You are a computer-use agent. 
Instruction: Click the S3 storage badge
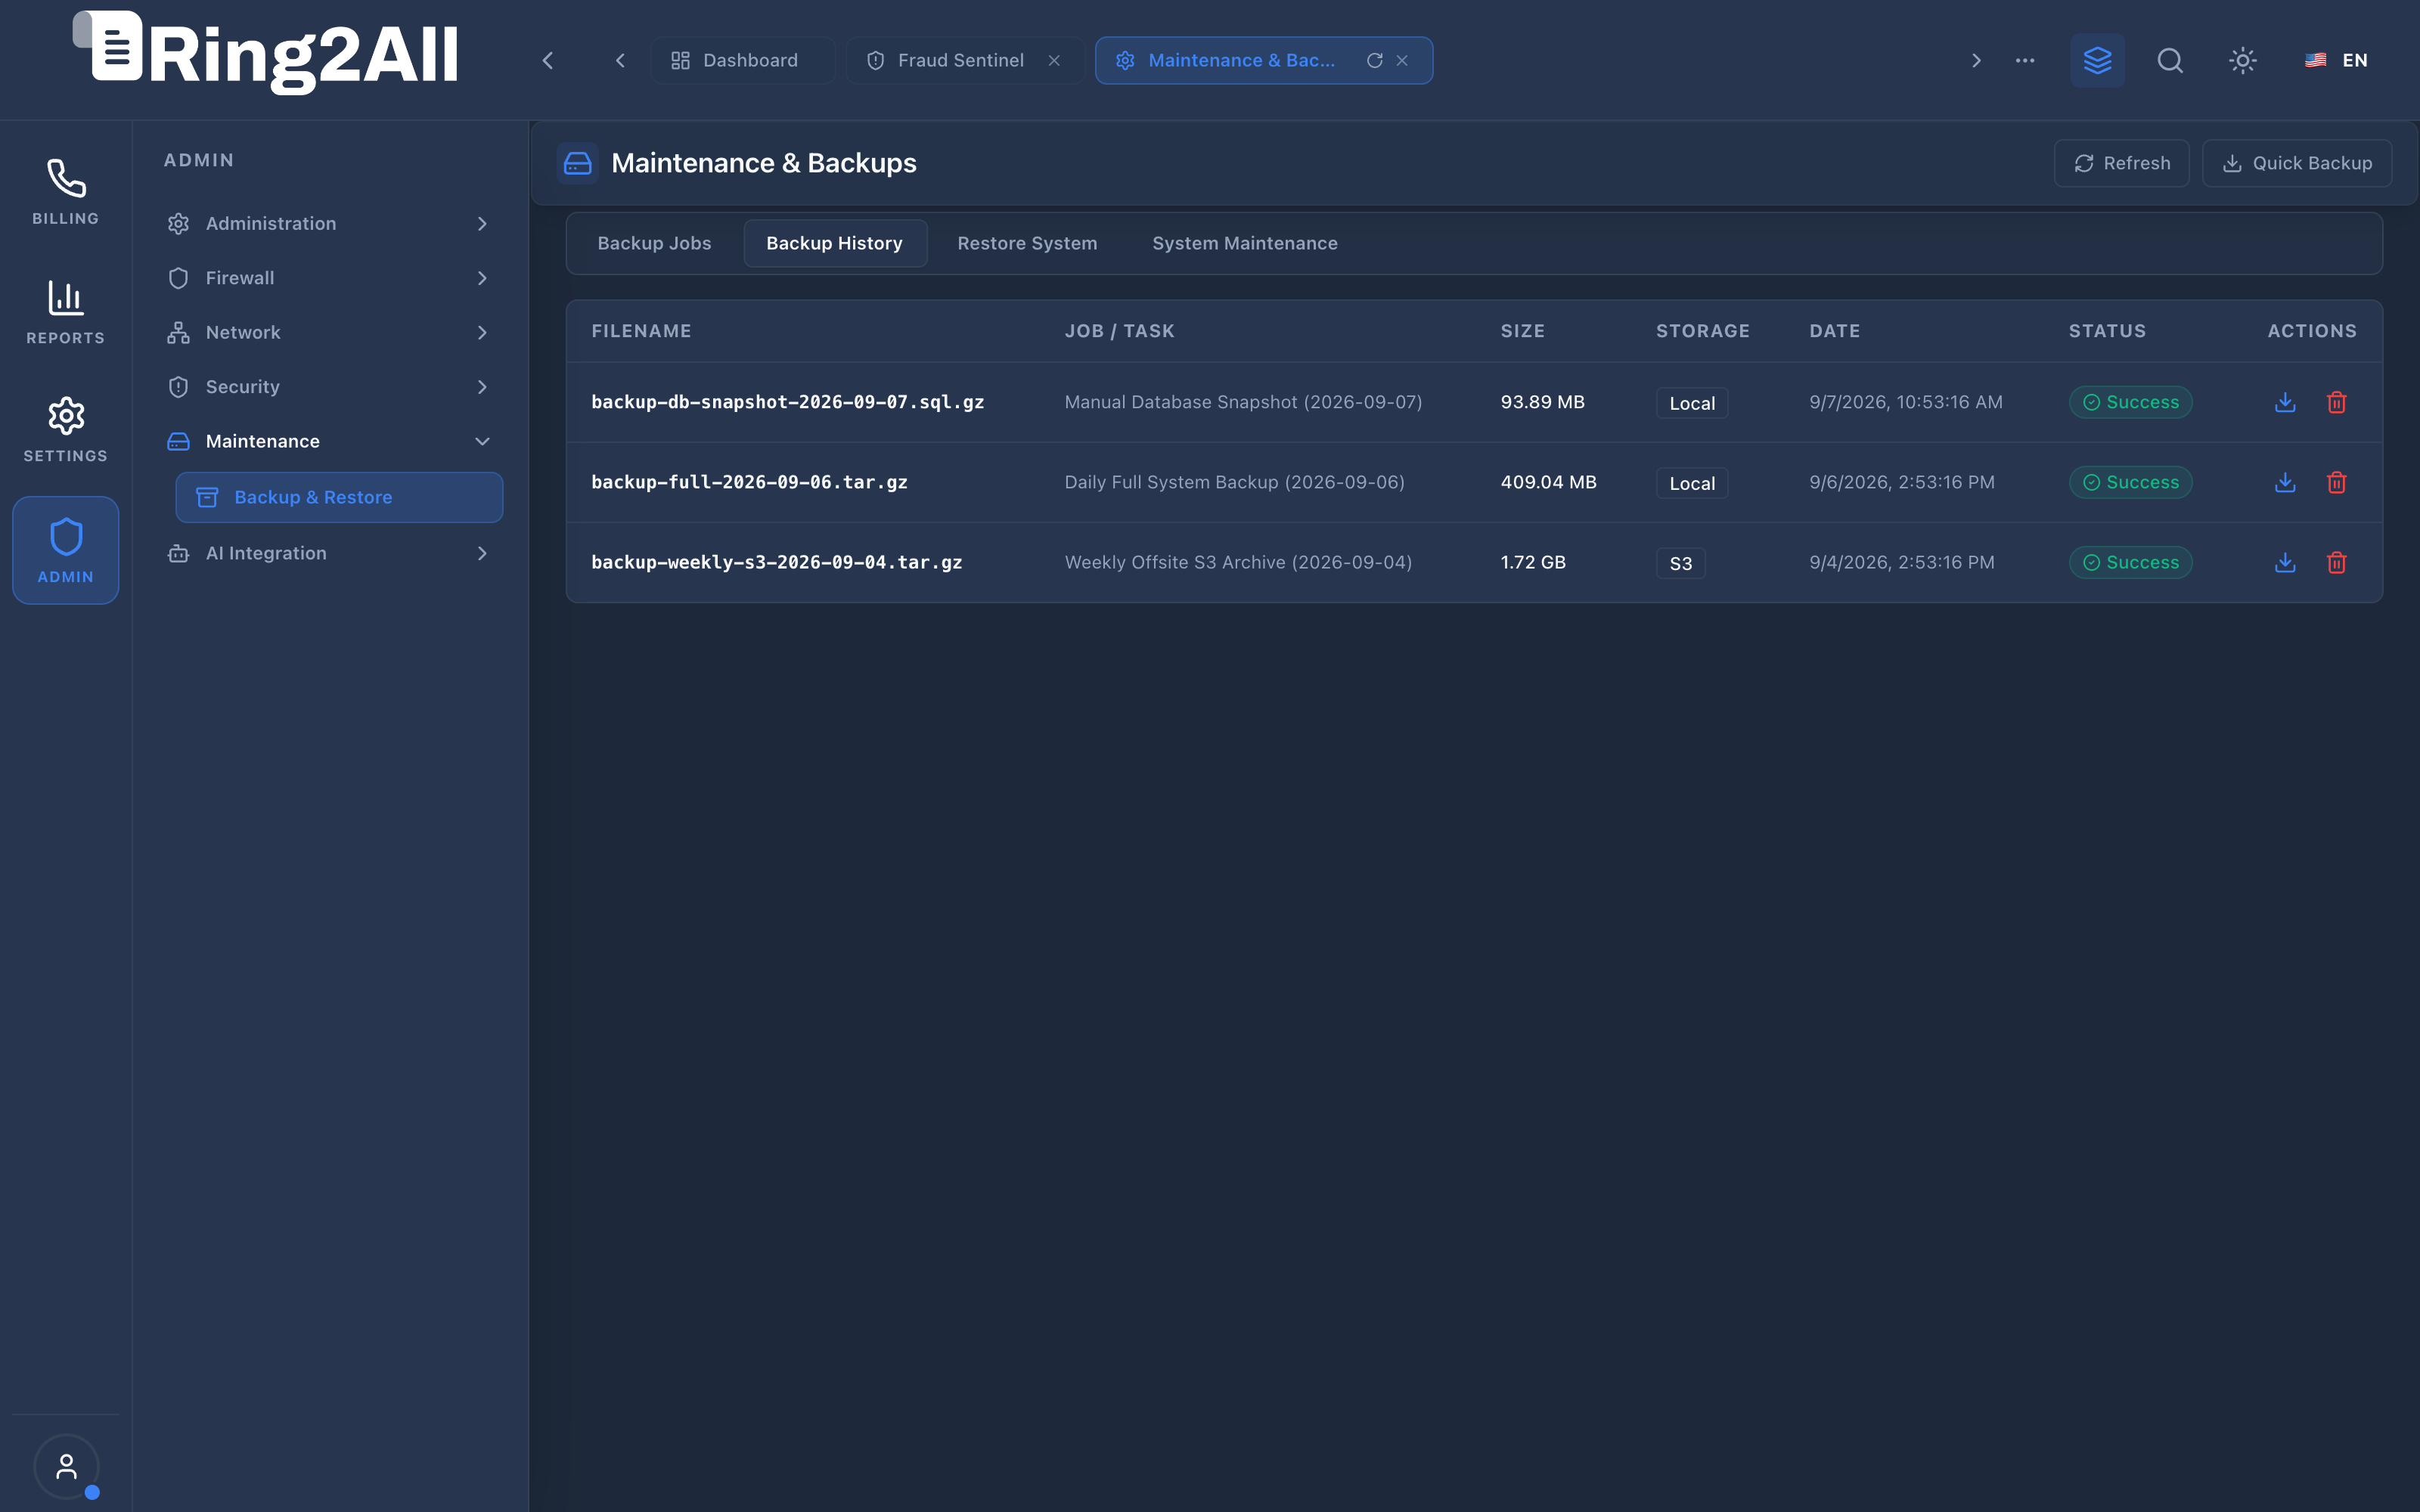[x=1680, y=563]
